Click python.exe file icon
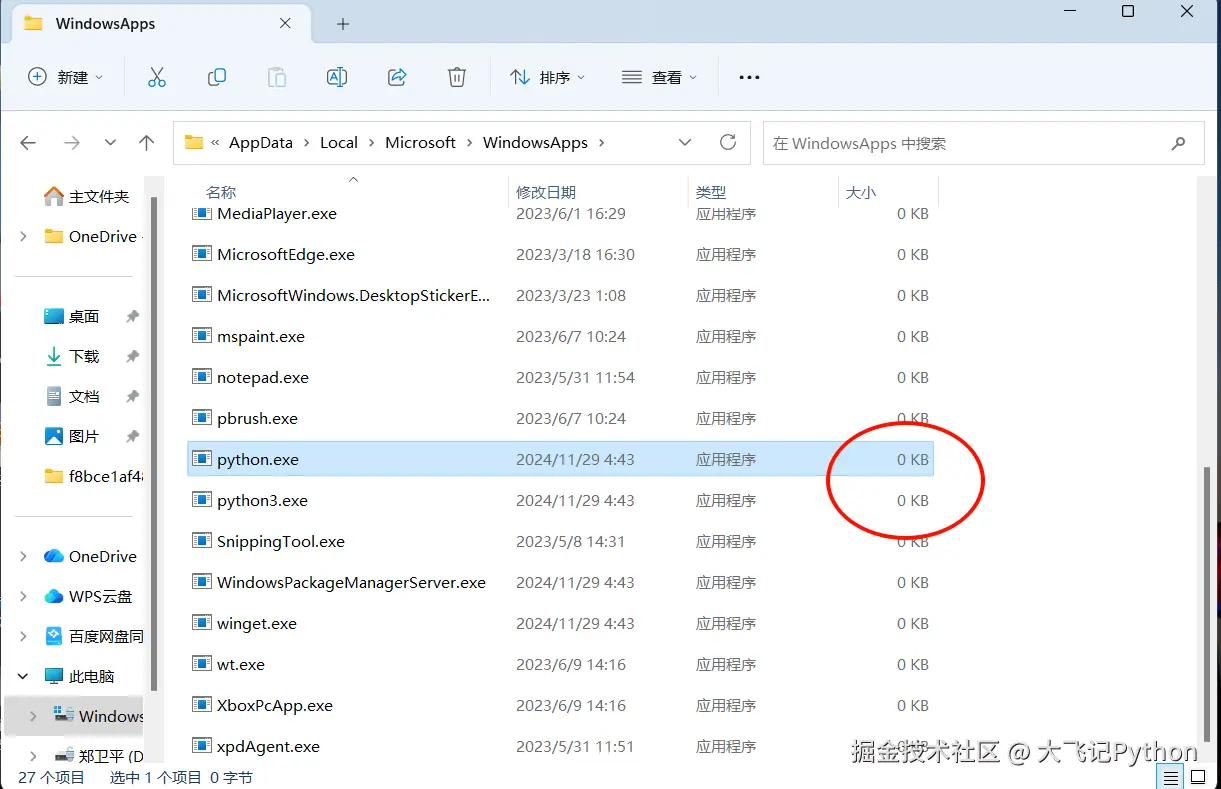 point(201,459)
